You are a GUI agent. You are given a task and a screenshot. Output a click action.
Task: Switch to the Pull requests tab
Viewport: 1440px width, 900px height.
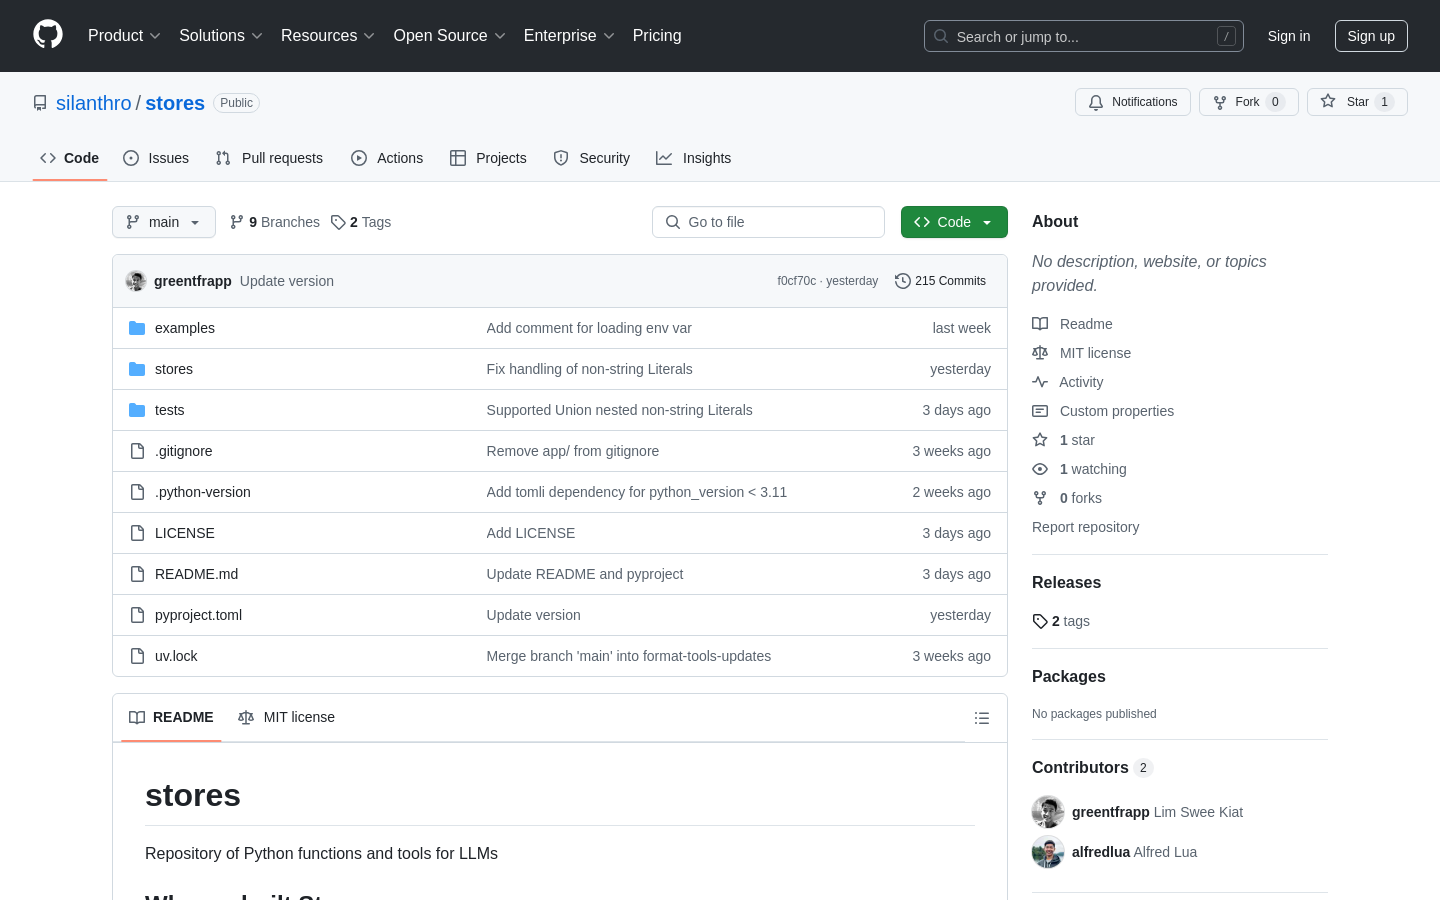[269, 158]
